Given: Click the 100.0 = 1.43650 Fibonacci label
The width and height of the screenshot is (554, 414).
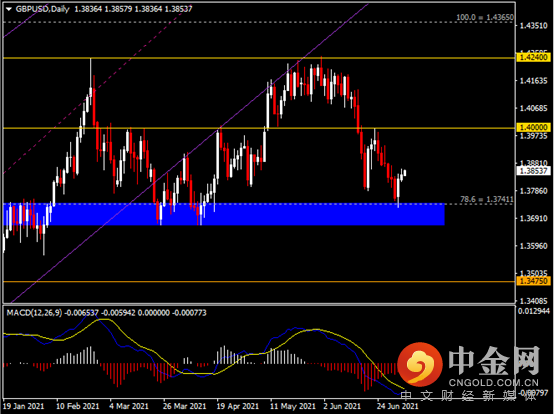Looking at the screenshot, I should (x=484, y=17).
